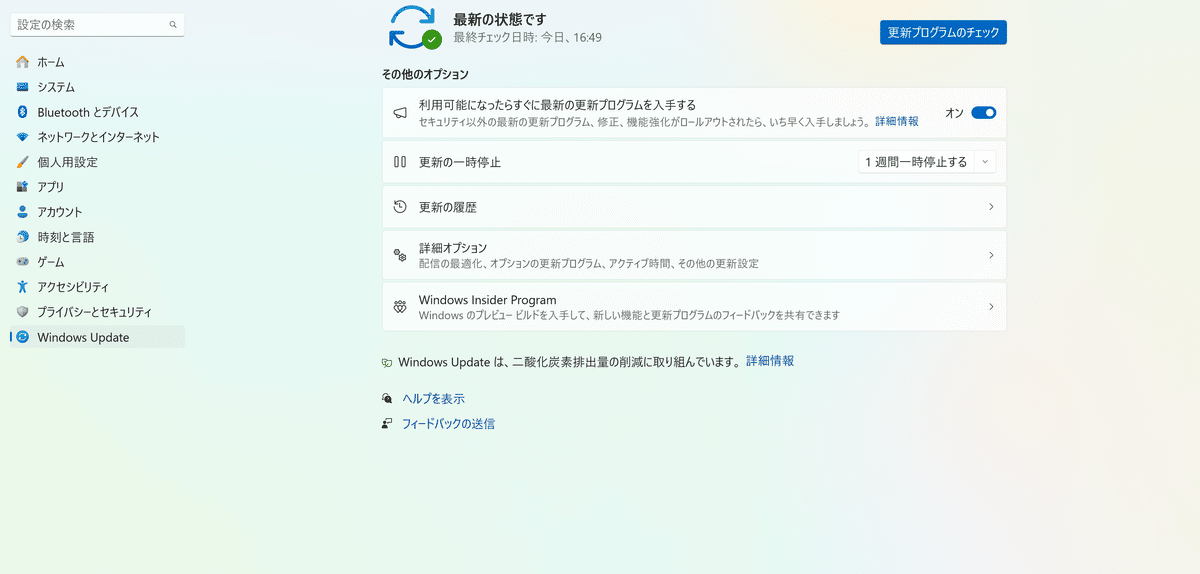Open ネットワークとインターネット section
This screenshot has height=574, width=1200.
click(98, 137)
